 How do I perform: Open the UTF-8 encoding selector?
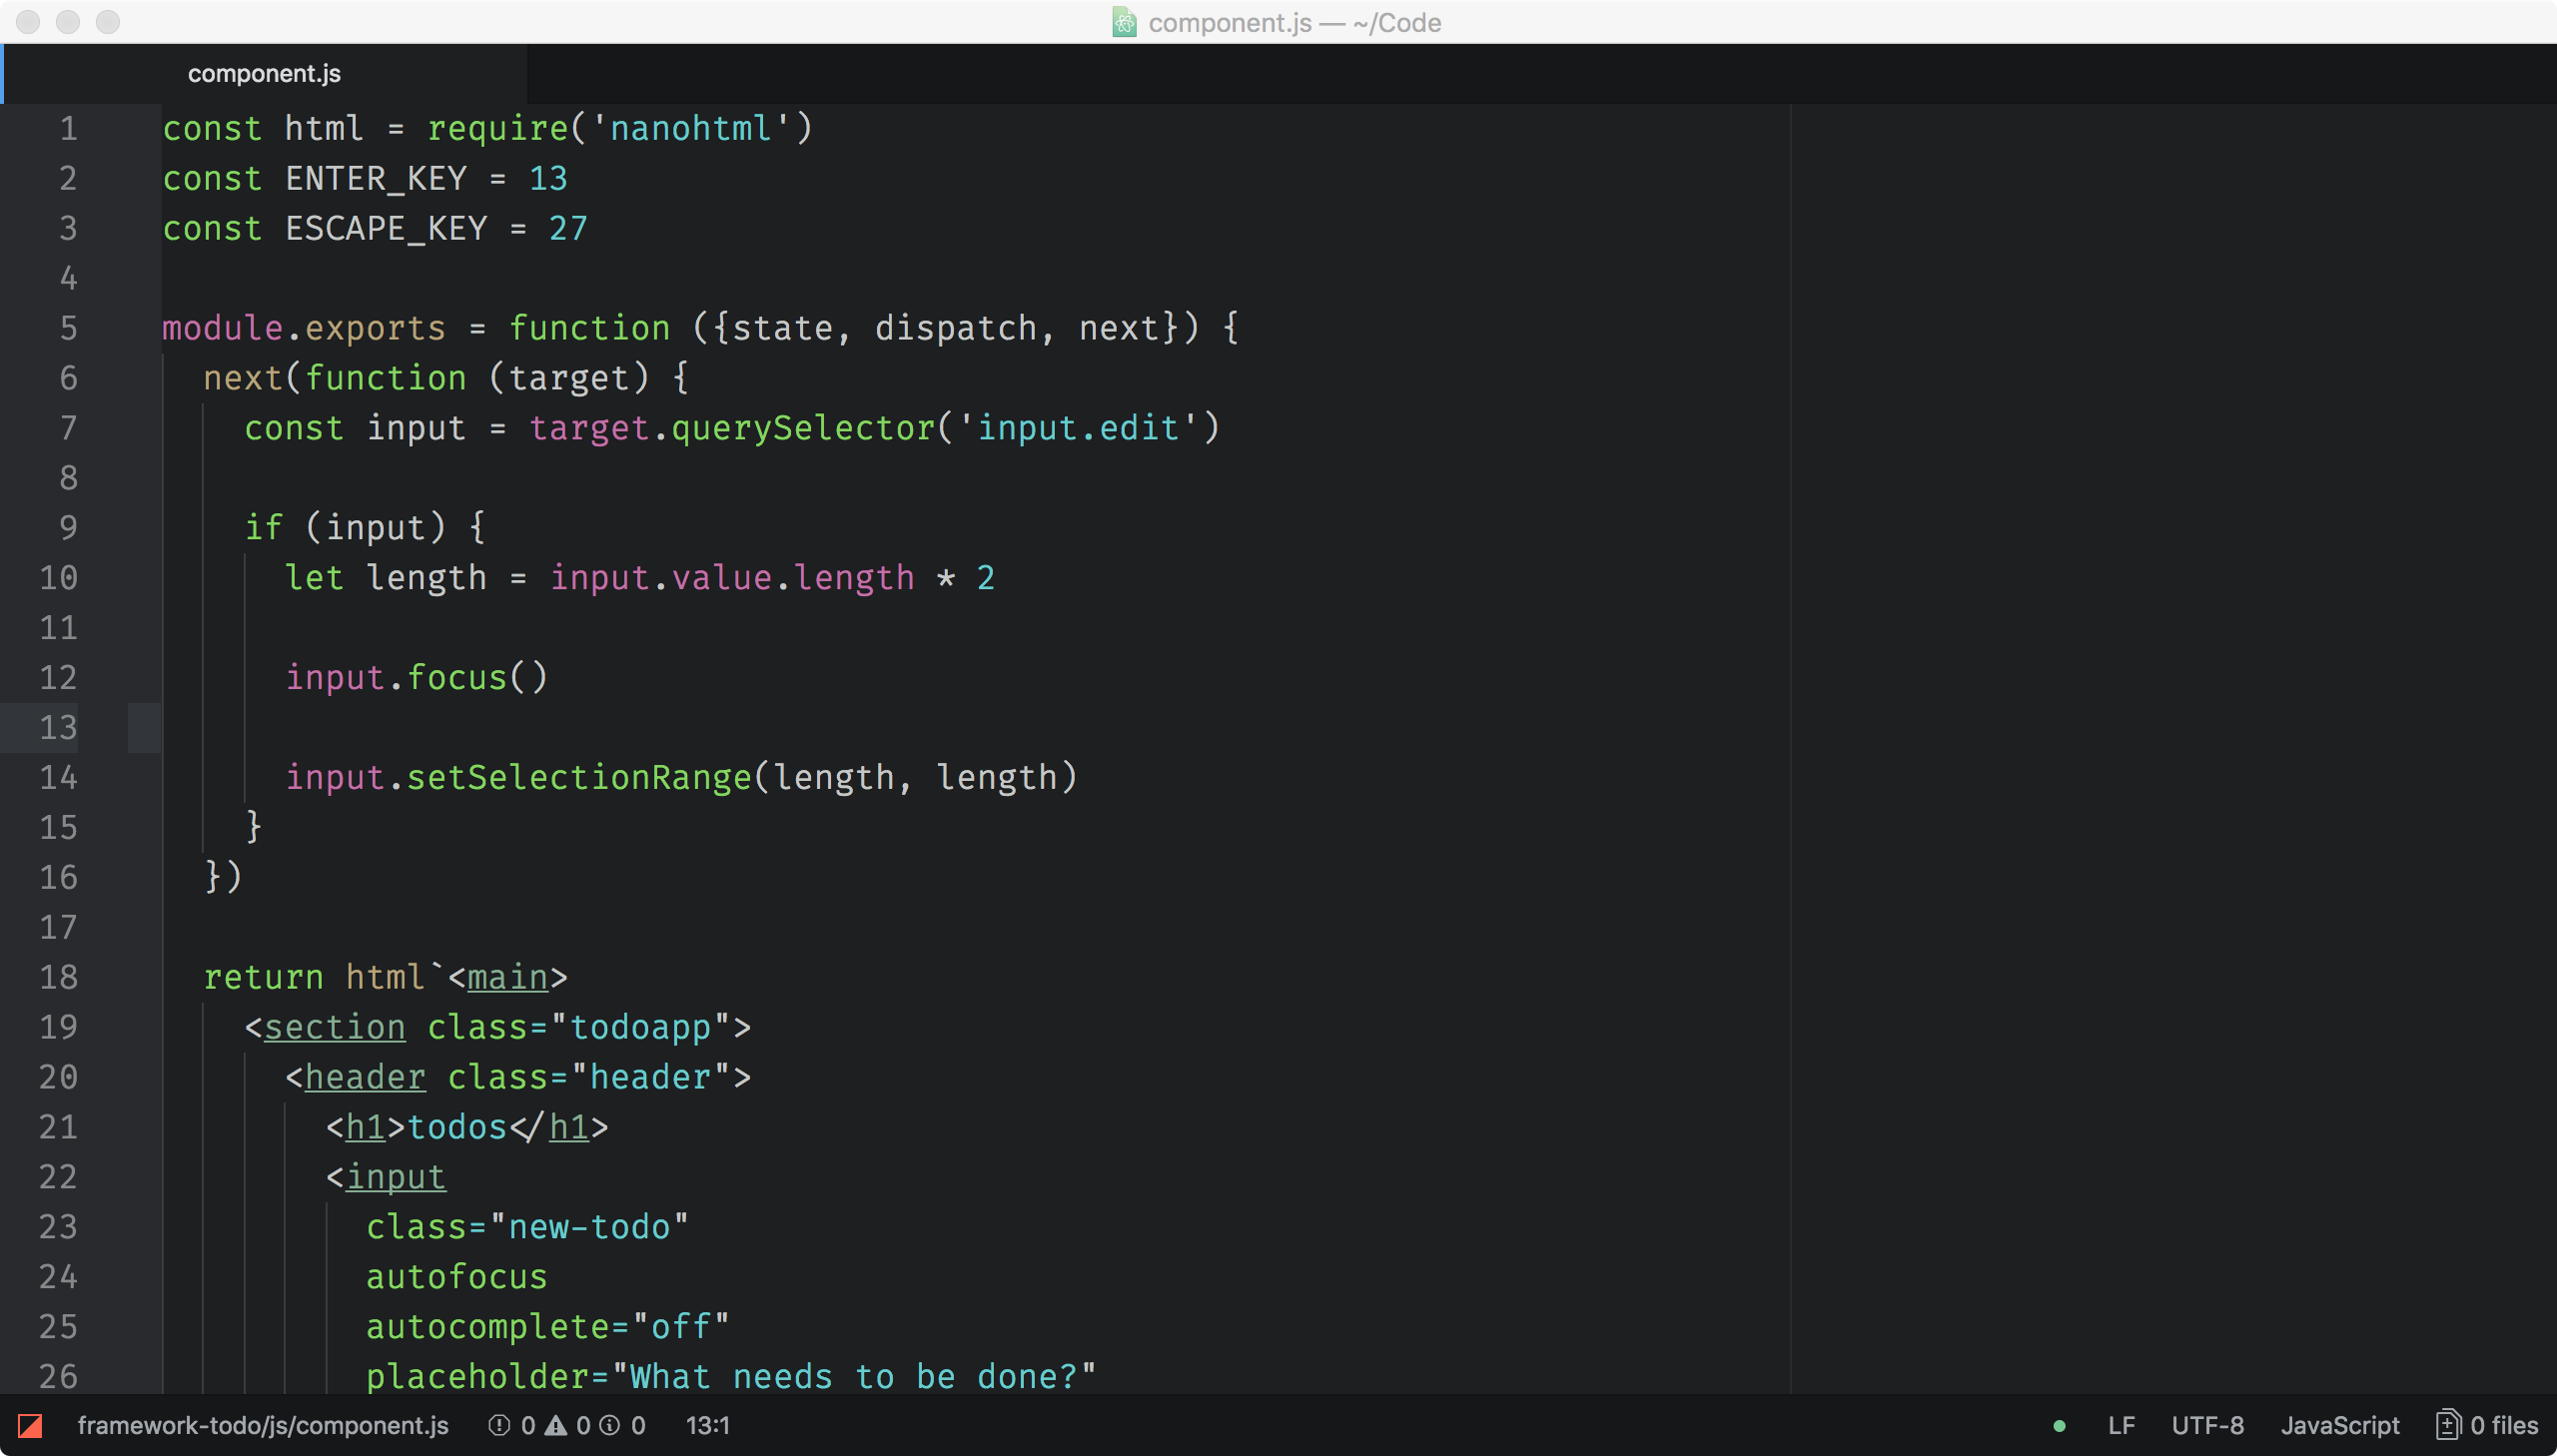pos(2207,1425)
